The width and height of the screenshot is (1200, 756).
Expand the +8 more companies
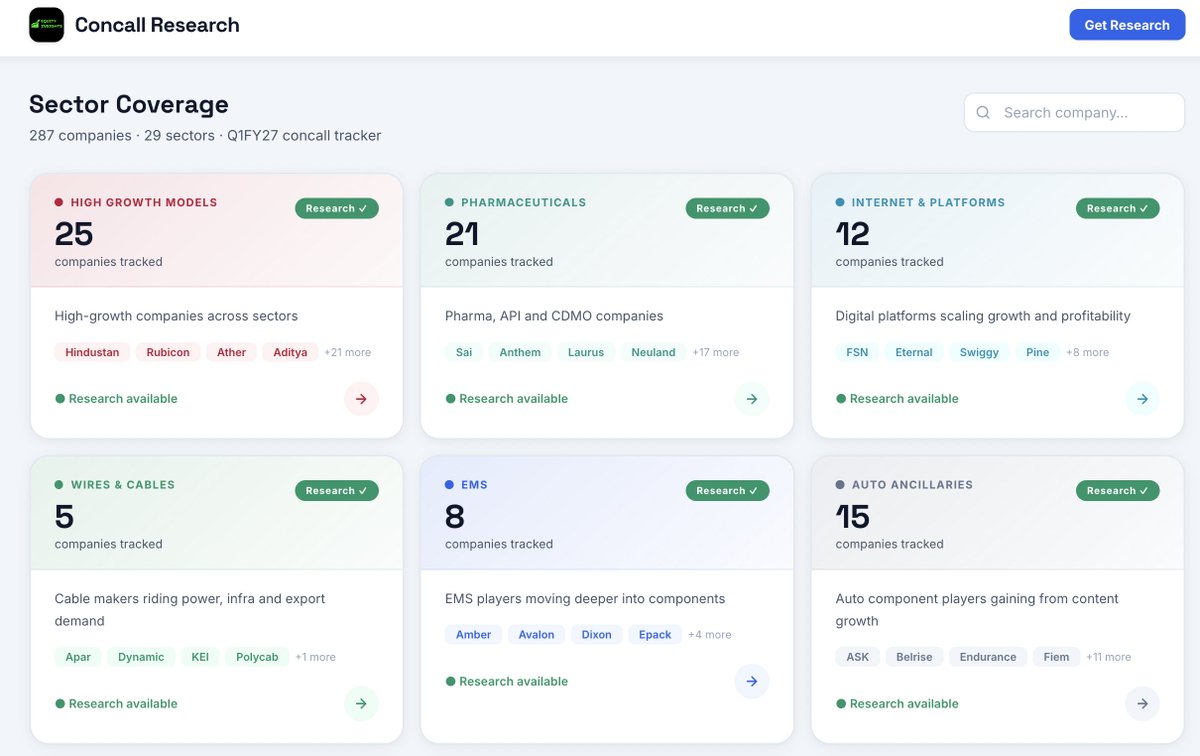pos(1087,352)
